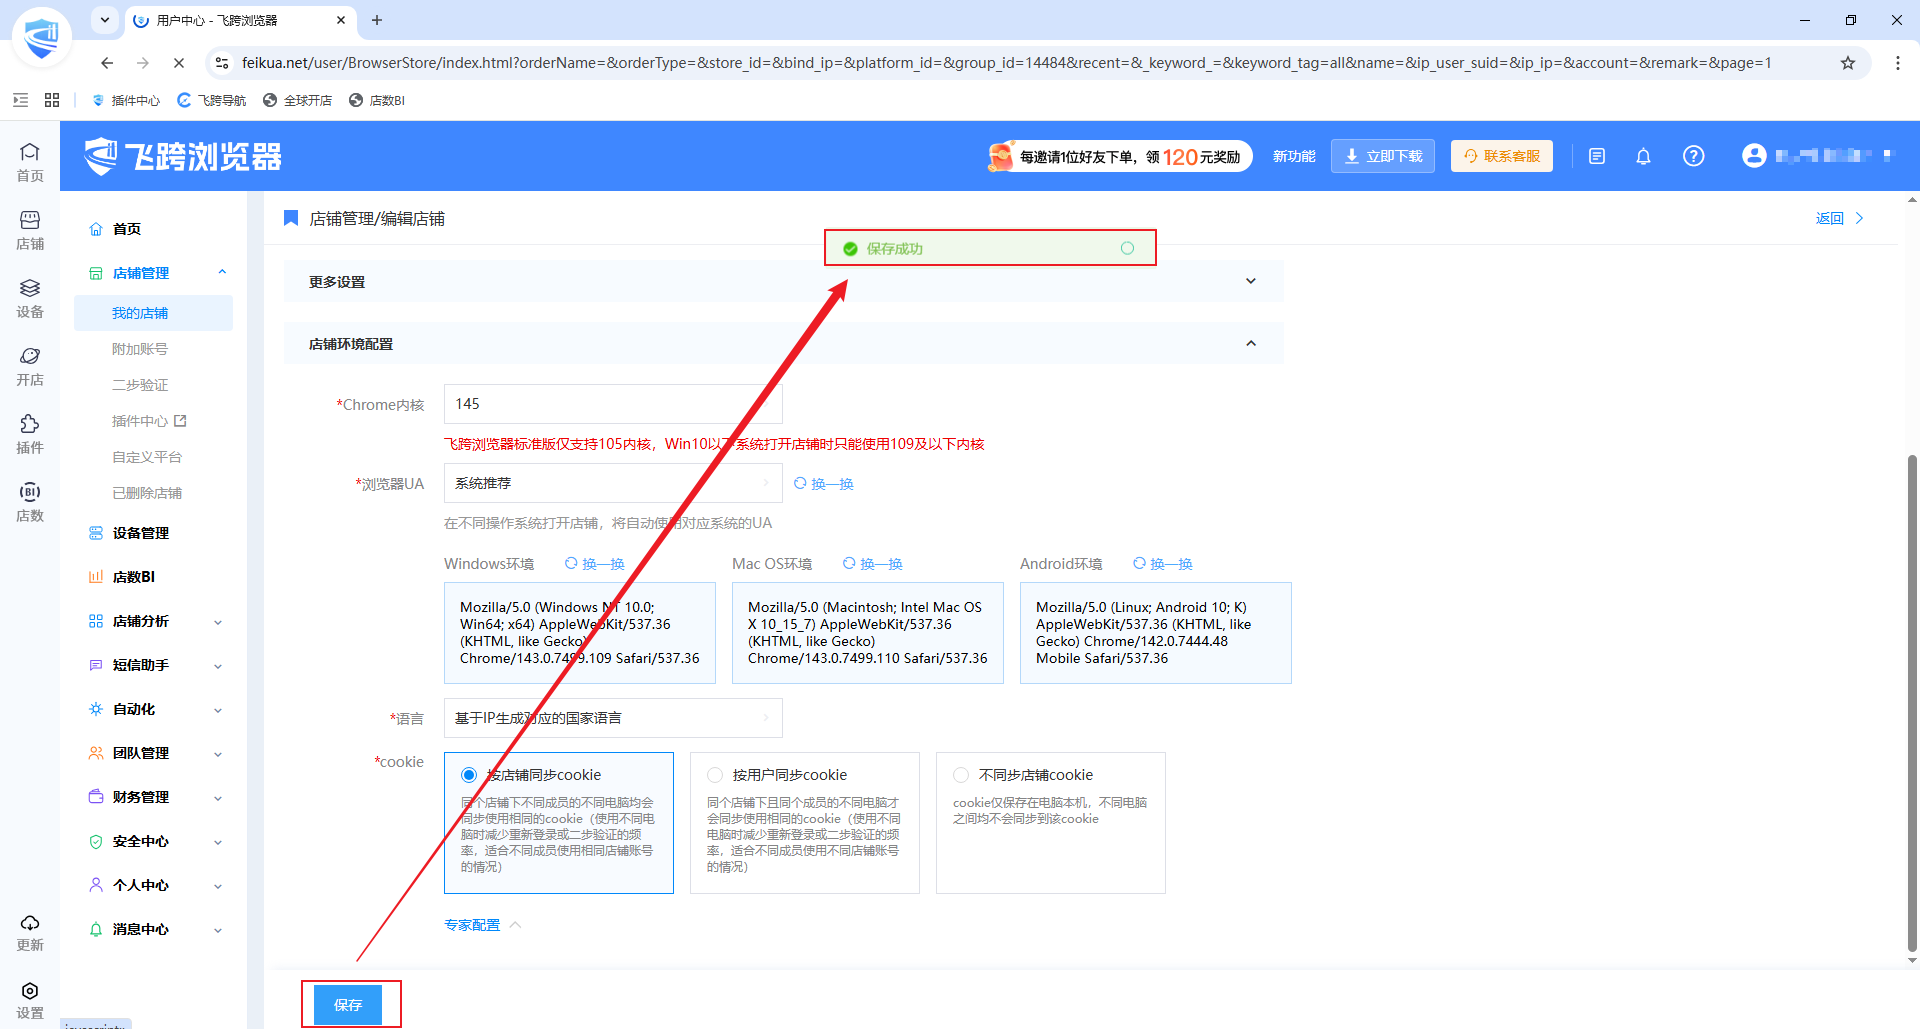Select 按用户同步cookie radio option

point(715,775)
